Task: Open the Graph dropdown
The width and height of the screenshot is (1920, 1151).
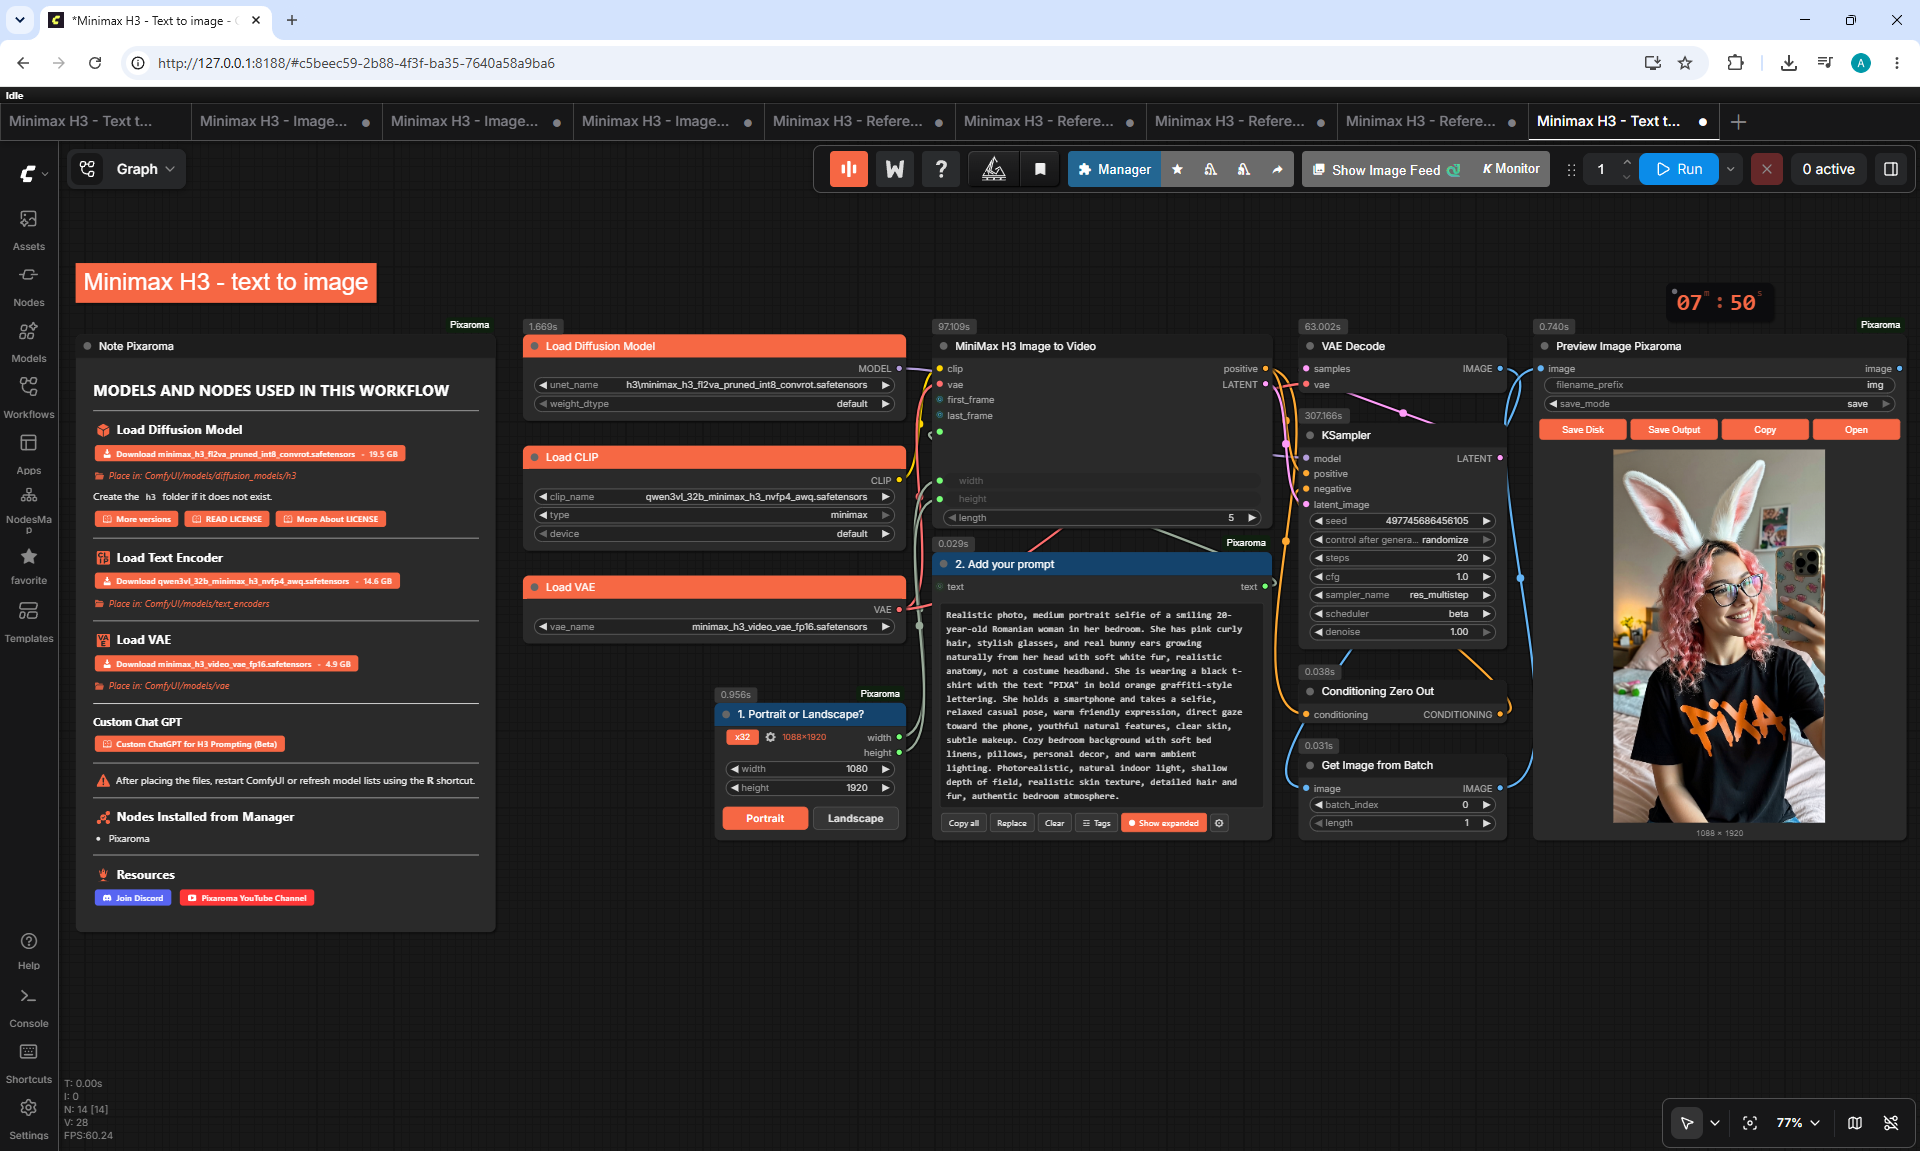Action: coord(127,169)
